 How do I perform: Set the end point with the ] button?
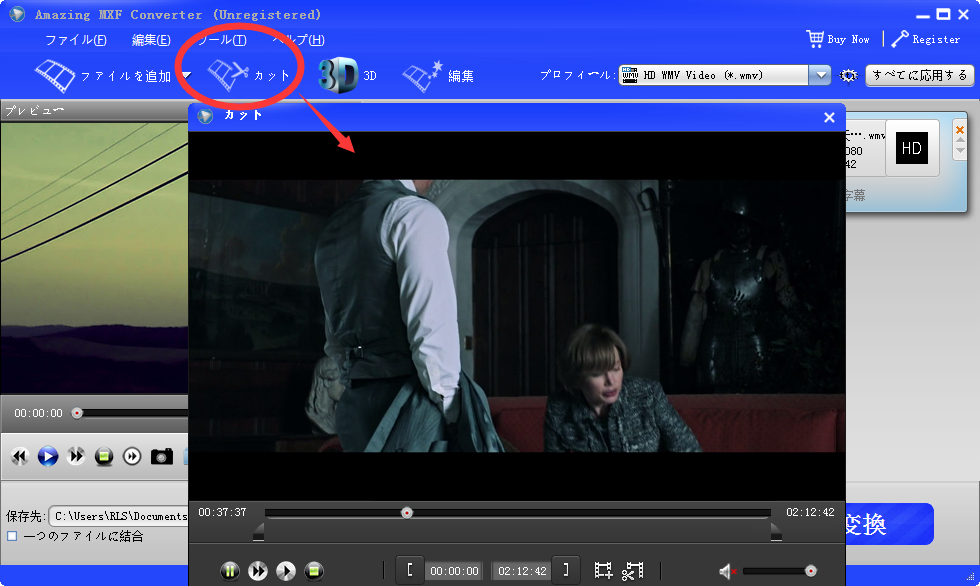pos(566,570)
